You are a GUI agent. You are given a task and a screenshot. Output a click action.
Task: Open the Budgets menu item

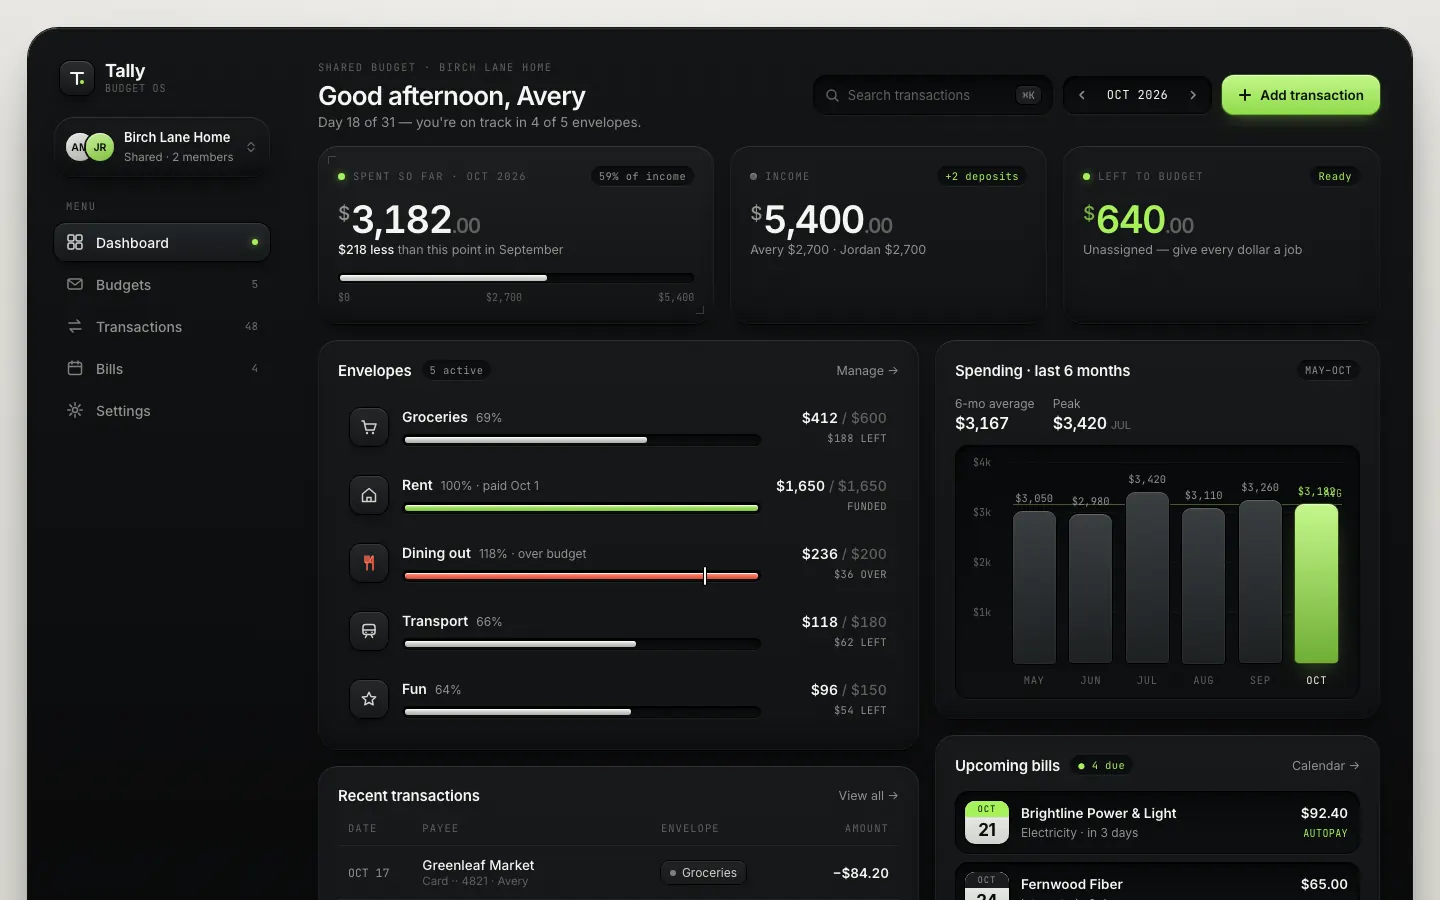(x=162, y=284)
